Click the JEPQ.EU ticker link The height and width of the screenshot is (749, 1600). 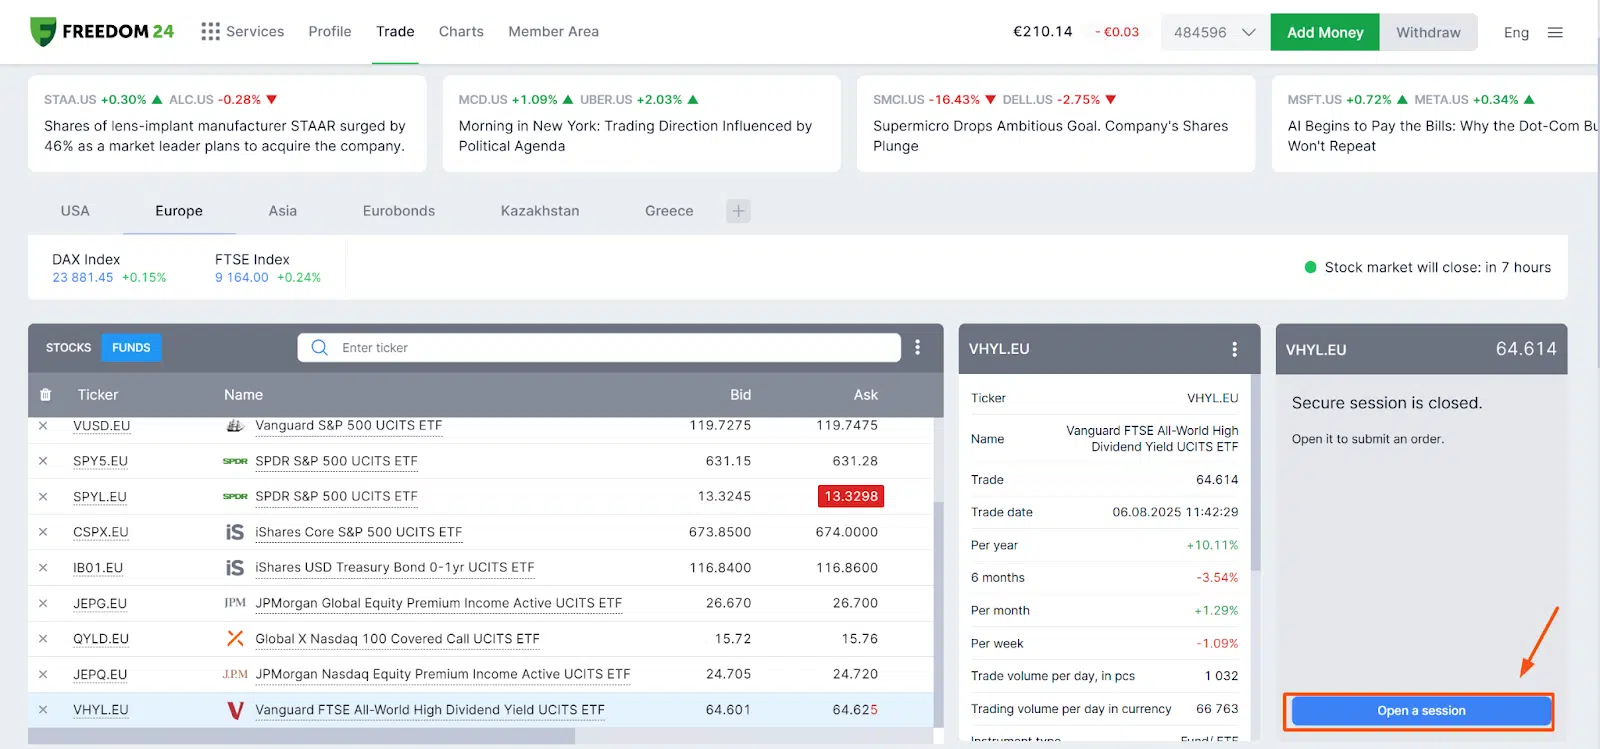[x=100, y=675]
